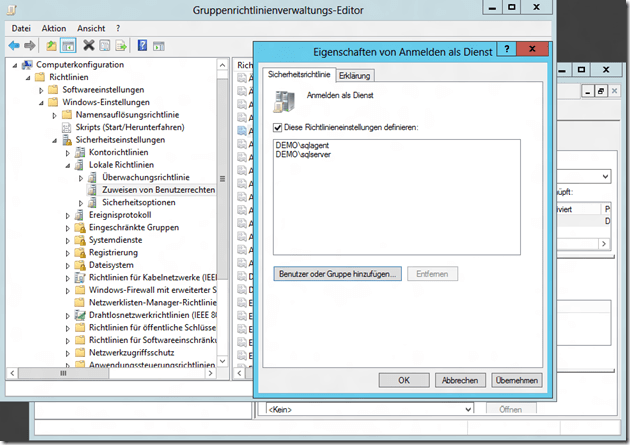The width and height of the screenshot is (630, 445).
Task: Expand the Überwachungsrichtlinie node
Action: tap(81, 178)
